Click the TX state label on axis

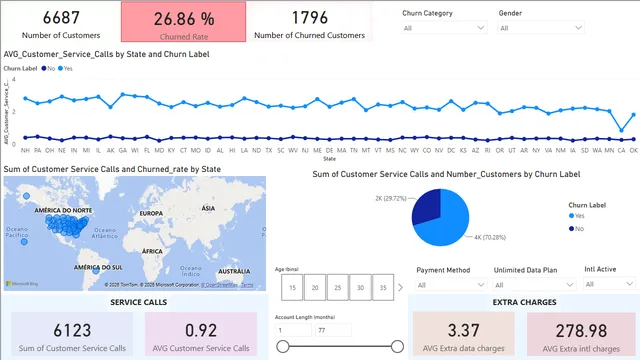point(269,150)
